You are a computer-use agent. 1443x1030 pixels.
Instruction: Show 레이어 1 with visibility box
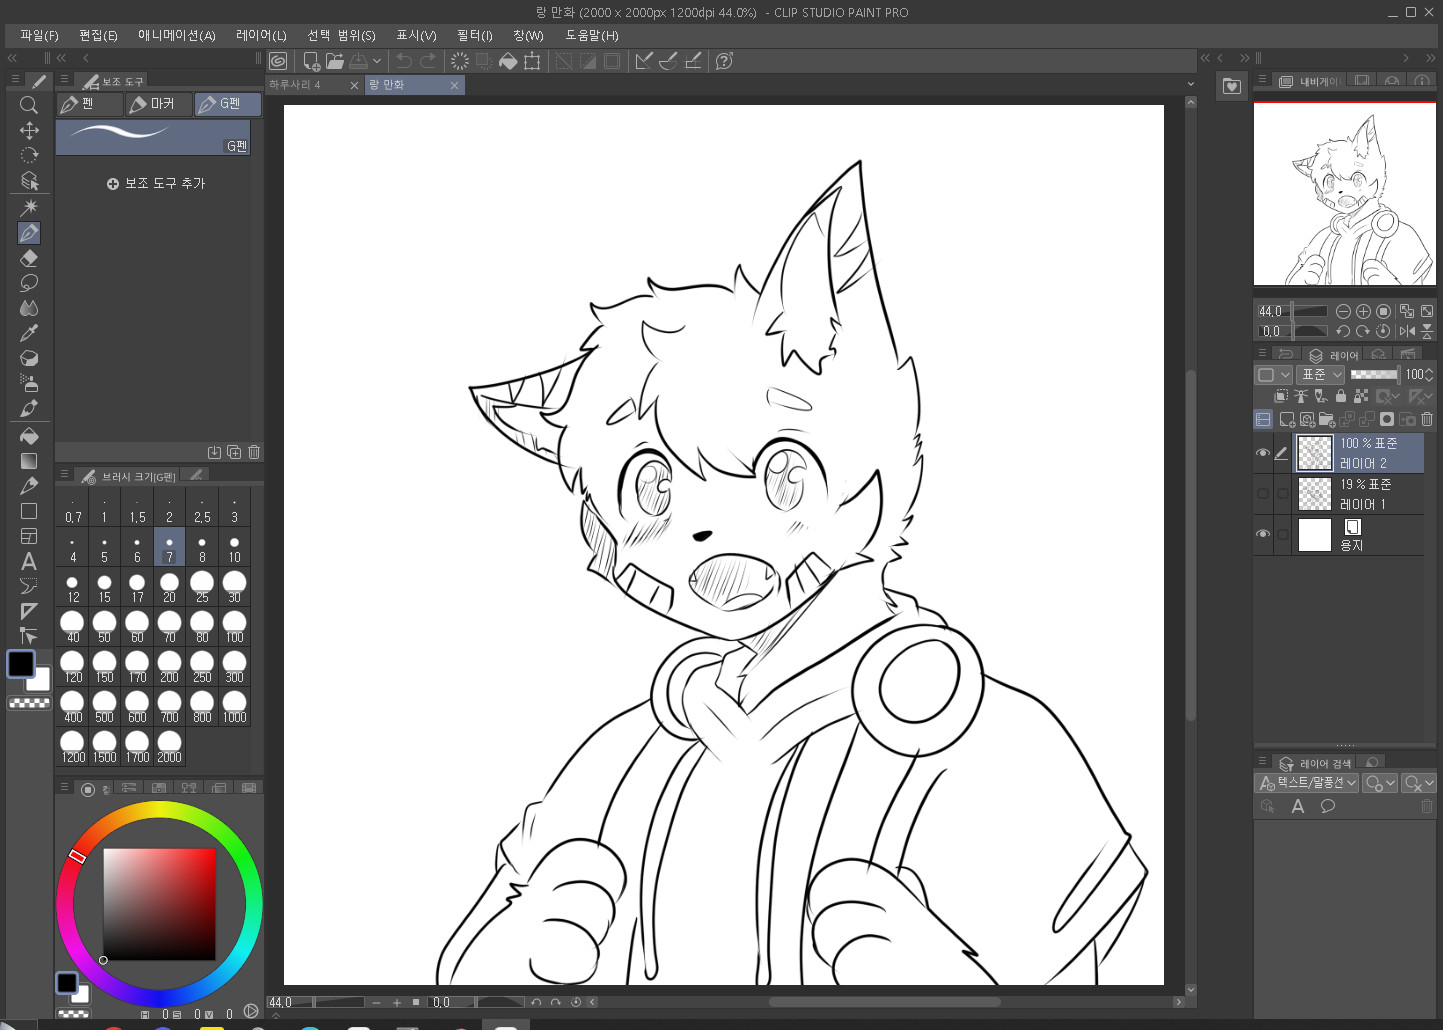[x=1263, y=494]
